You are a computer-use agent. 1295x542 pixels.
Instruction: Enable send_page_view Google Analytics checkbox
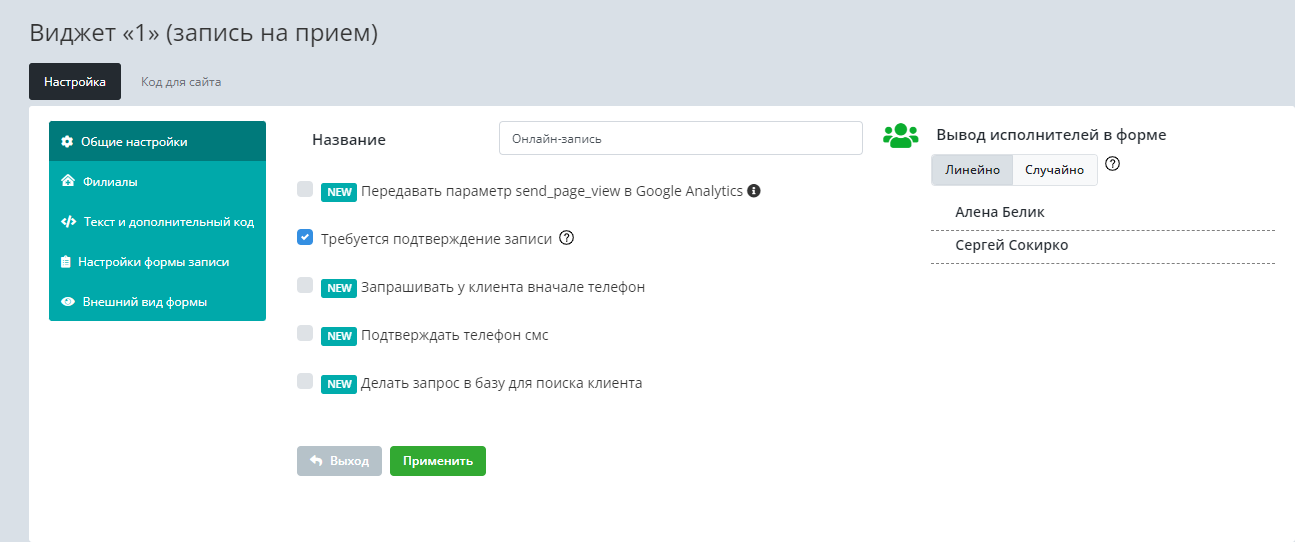pyautogui.click(x=305, y=189)
